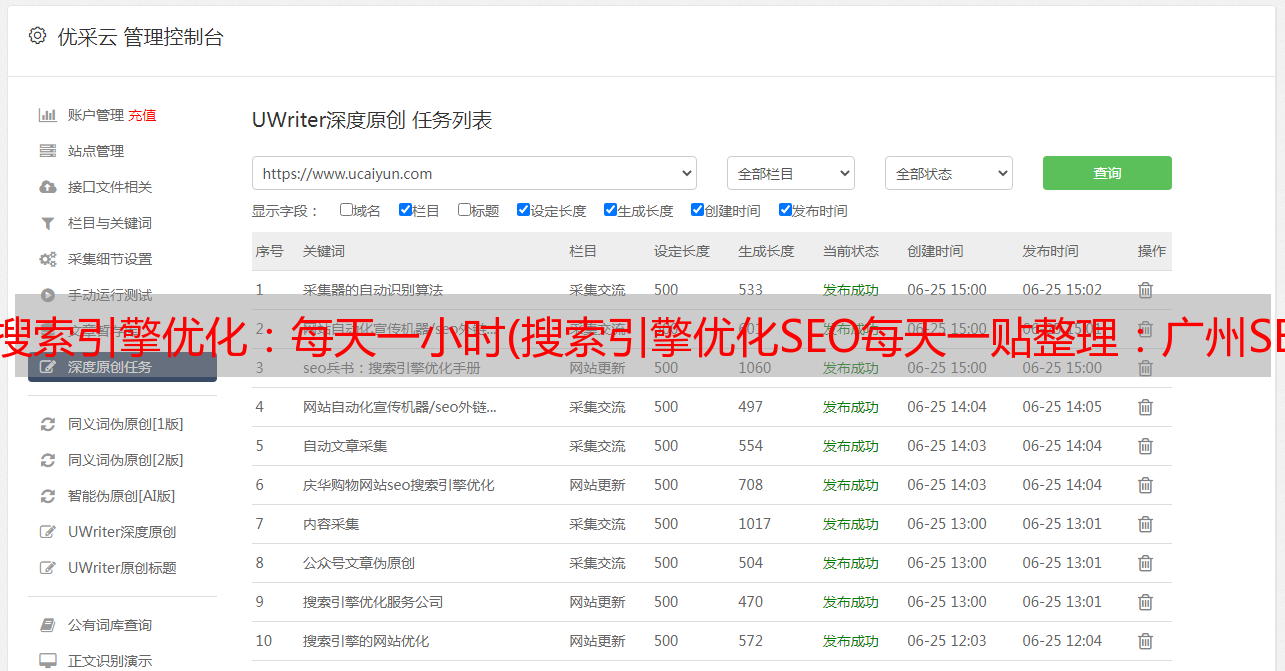The width and height of the screenshot is (1285, 671).
Task: Open the 全部状态 dropdown
Action: click(x=949, y=173)
